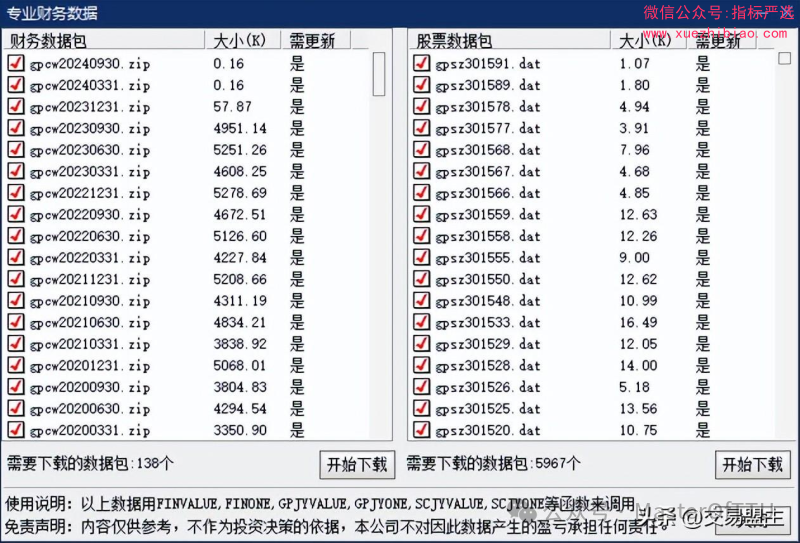Select size value 57.87
Image resolution: width=800 pixels, height=543 pixels.
(x=233, y=107)
